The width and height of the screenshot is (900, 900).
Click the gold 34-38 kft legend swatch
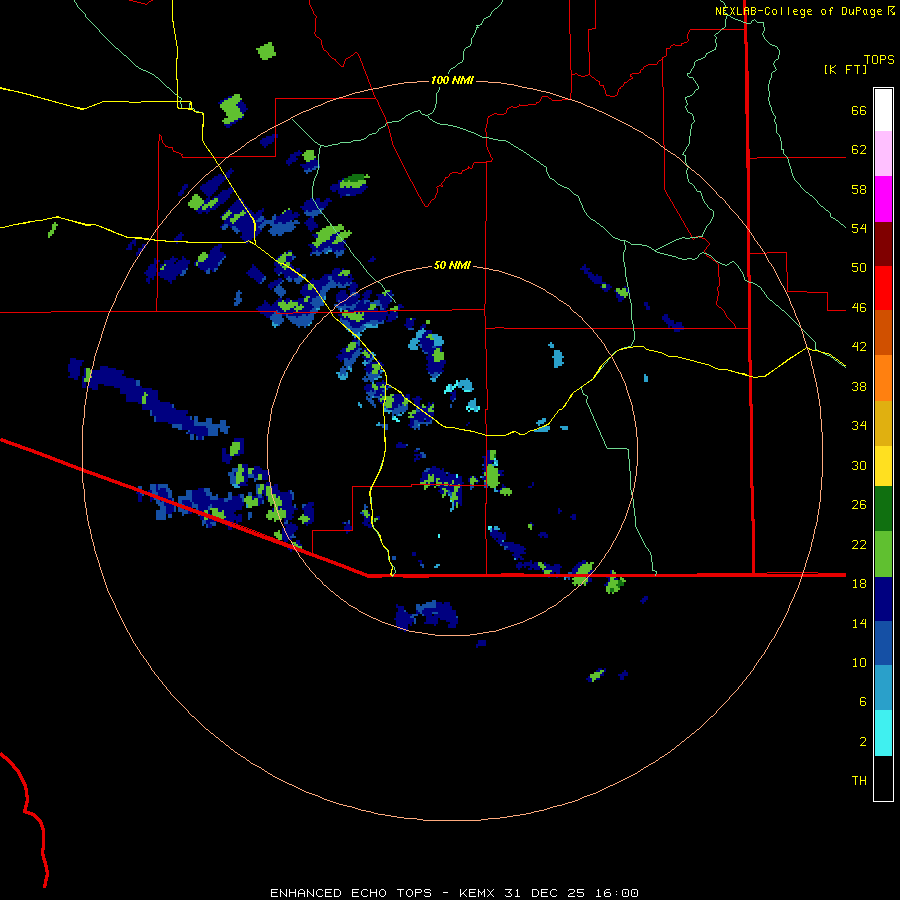click(883, 424)
